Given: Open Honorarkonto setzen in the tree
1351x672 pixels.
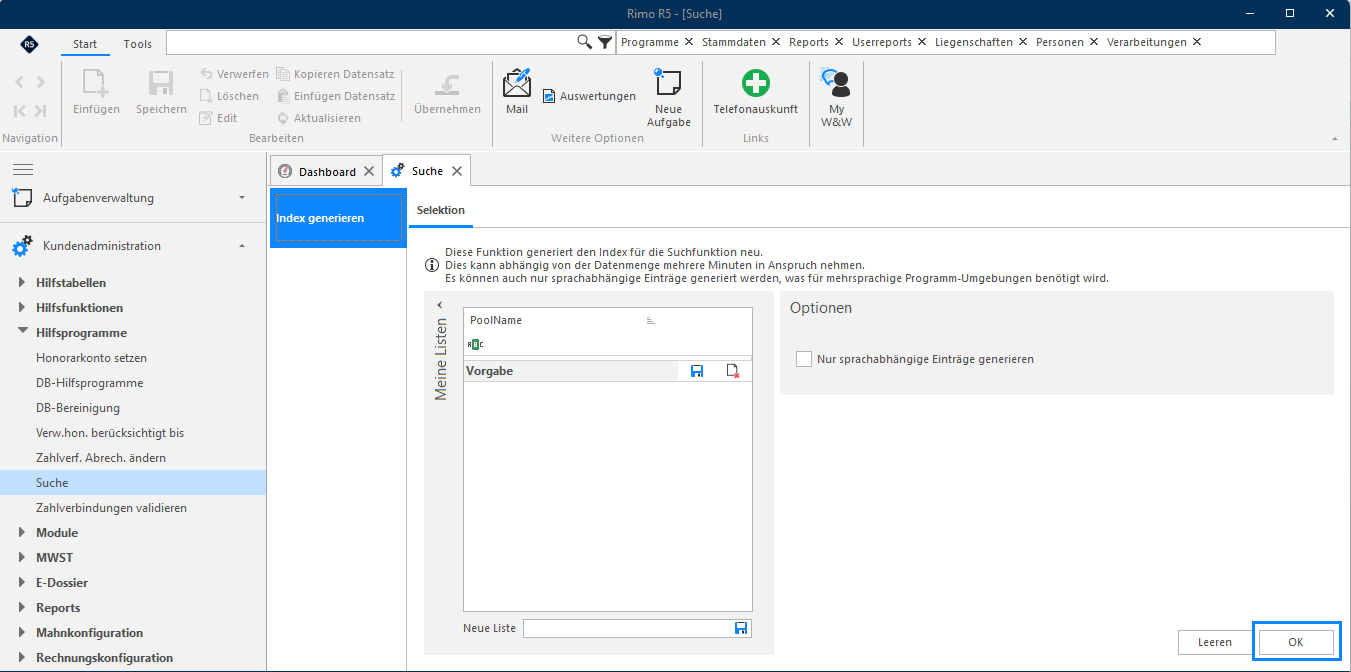Looking at the screenshot, I should coord(92,358).
